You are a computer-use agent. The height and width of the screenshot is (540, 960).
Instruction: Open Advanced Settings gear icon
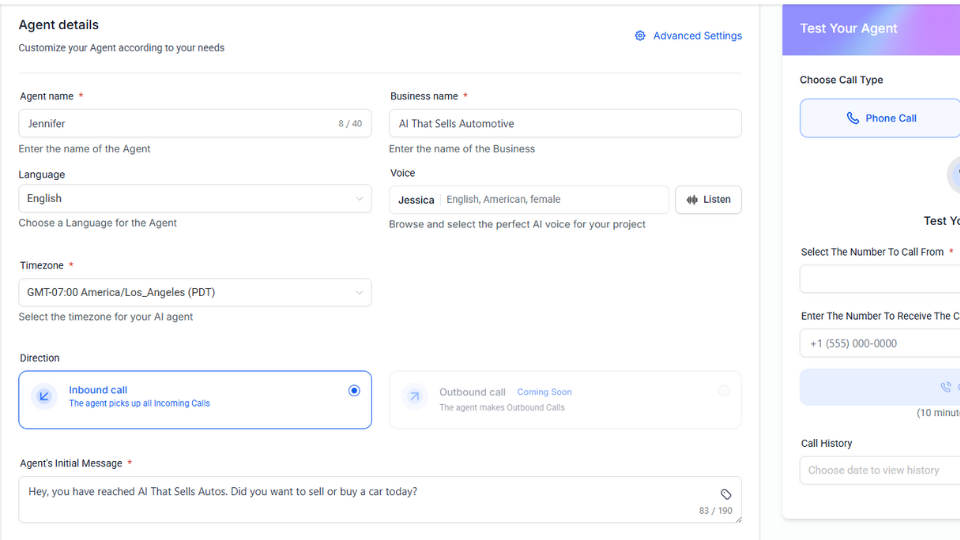click(640, 36)
